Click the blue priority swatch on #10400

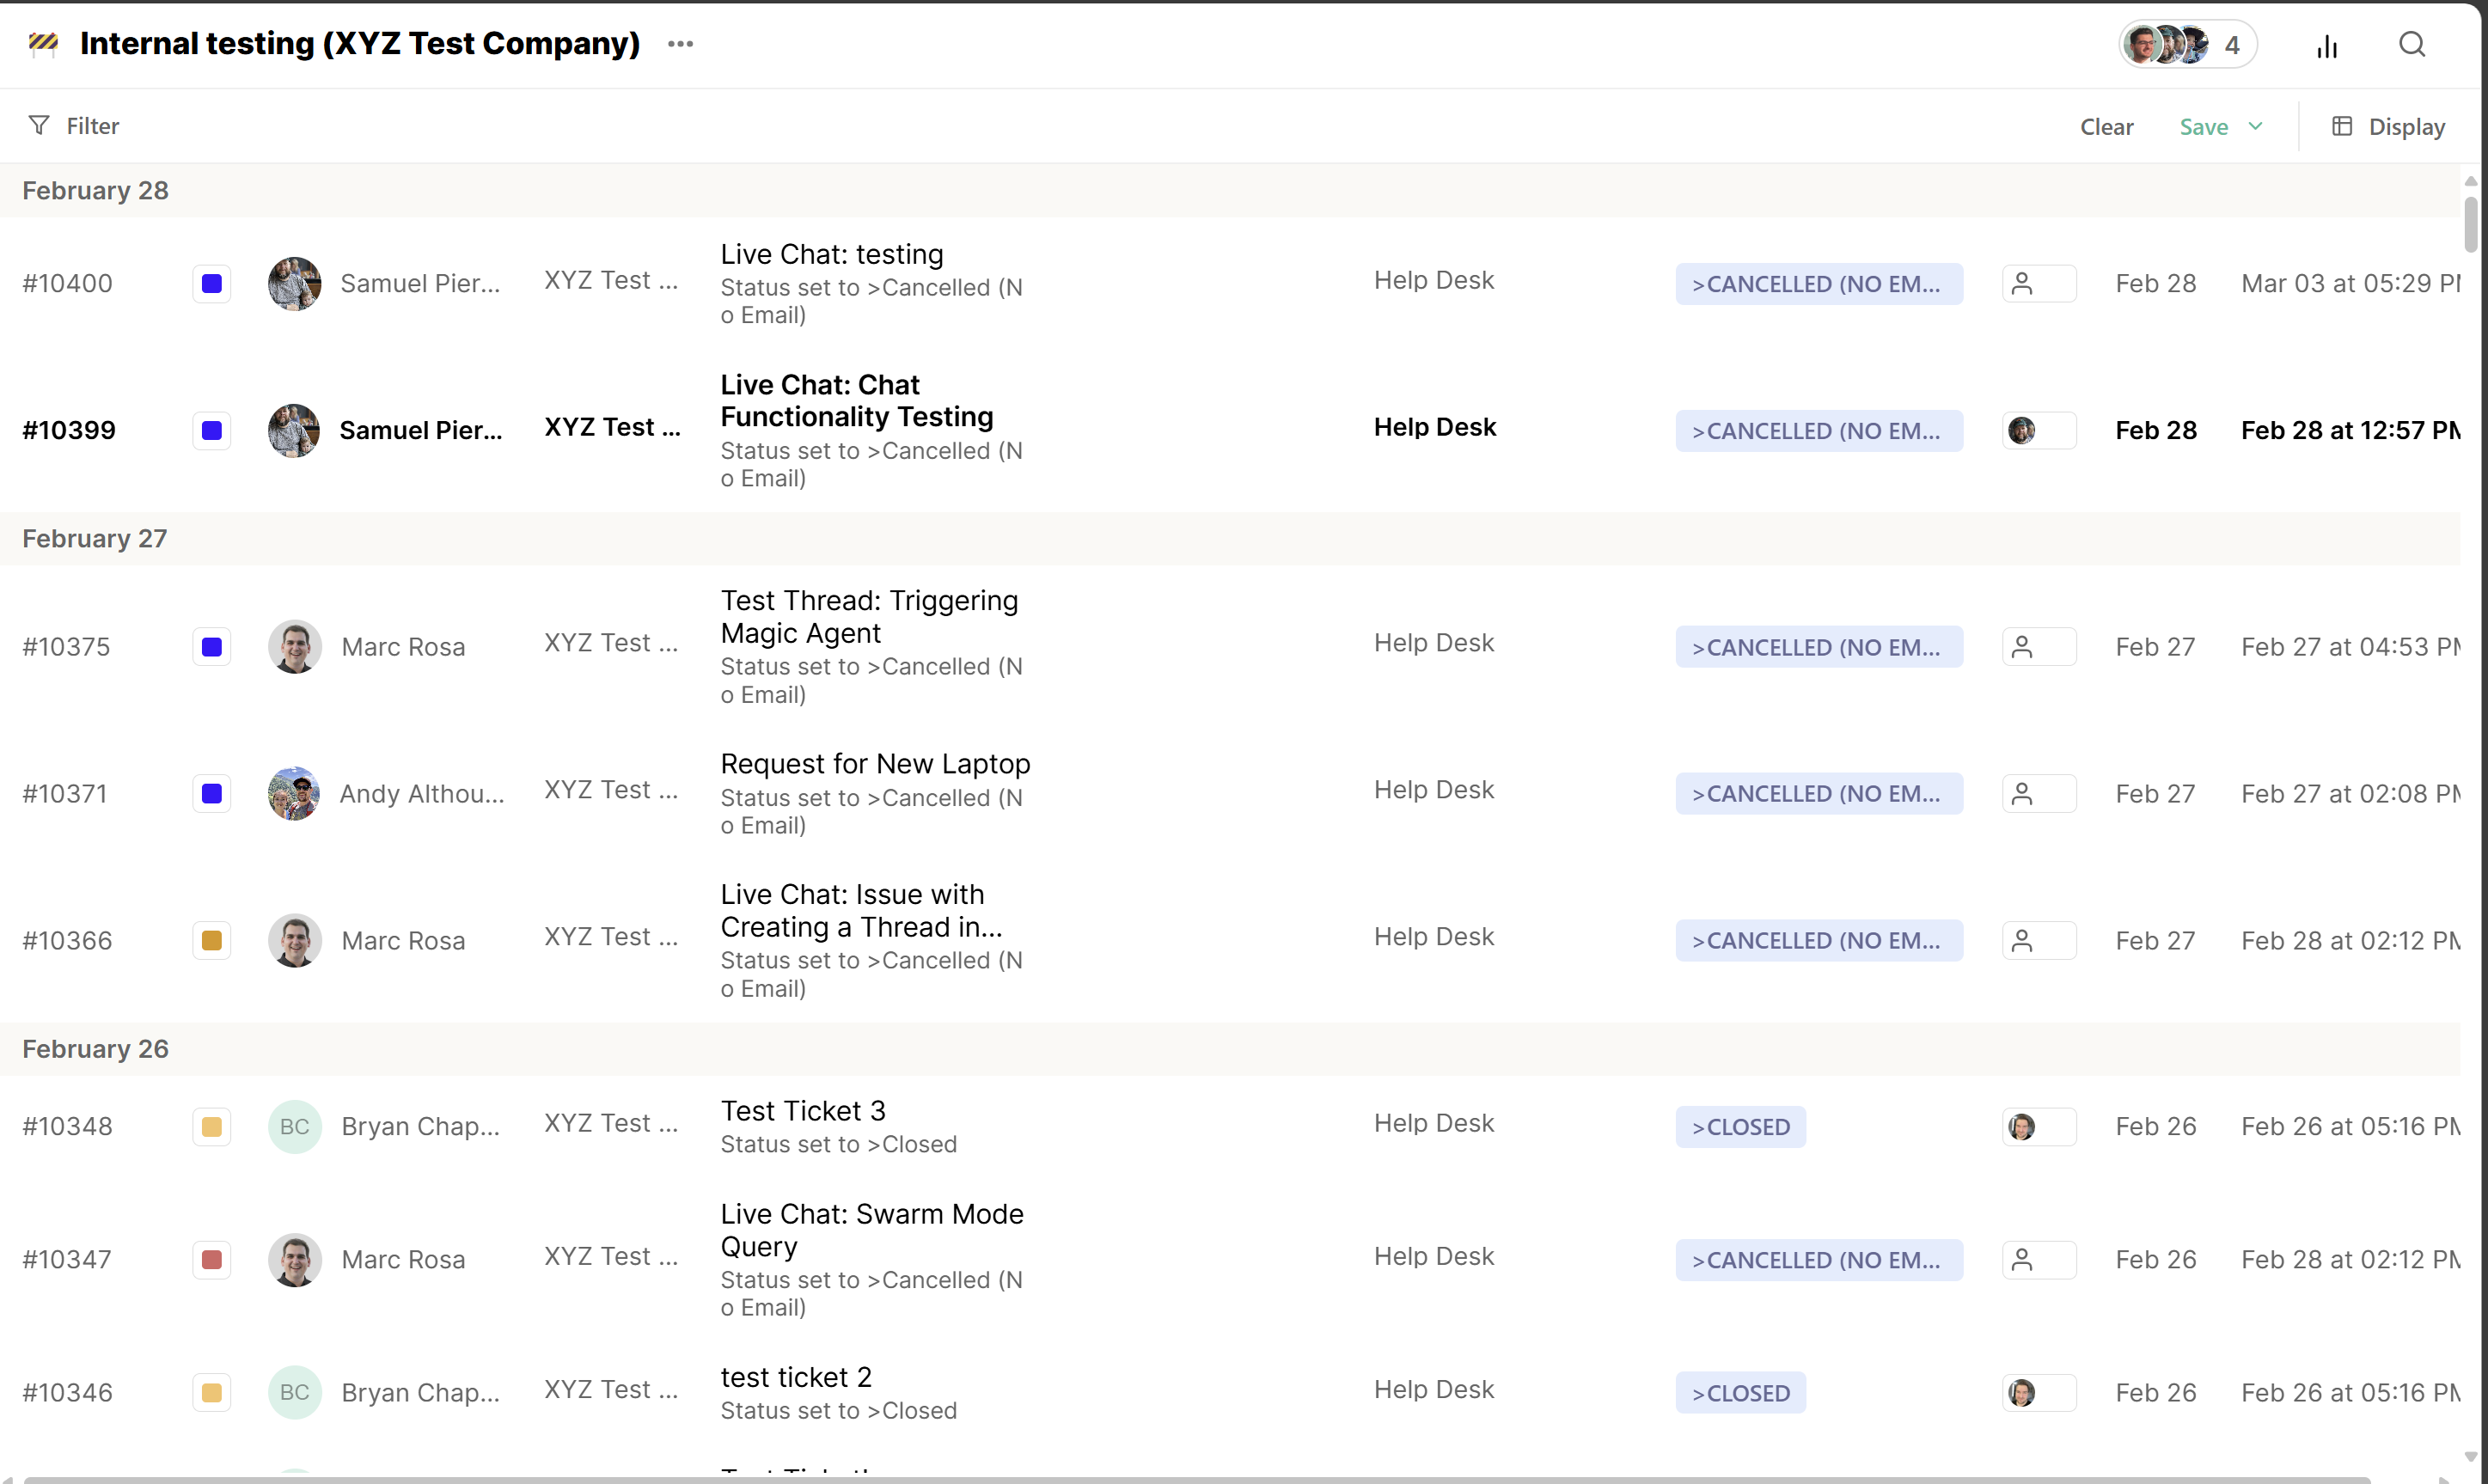(x=211, y=284)
